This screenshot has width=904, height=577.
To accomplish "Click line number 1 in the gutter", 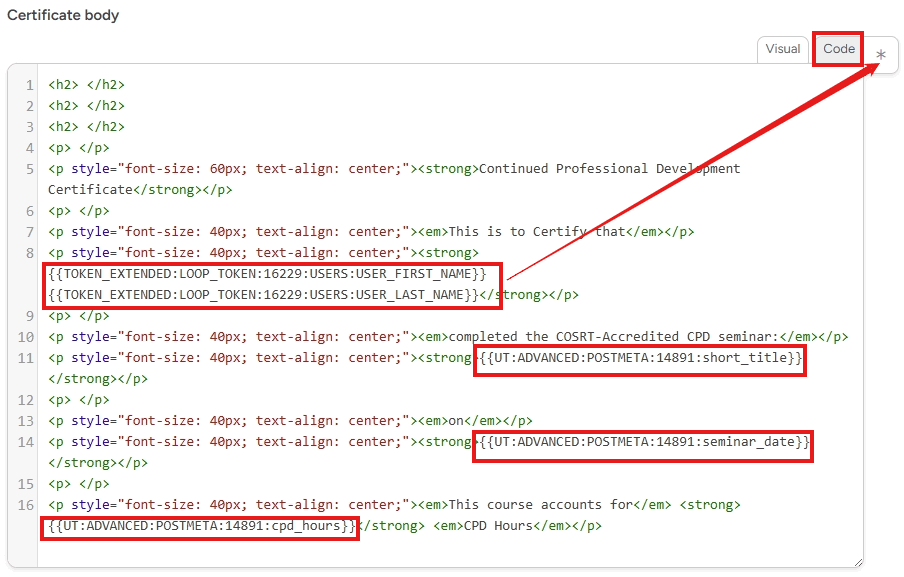I will [29, 85].
